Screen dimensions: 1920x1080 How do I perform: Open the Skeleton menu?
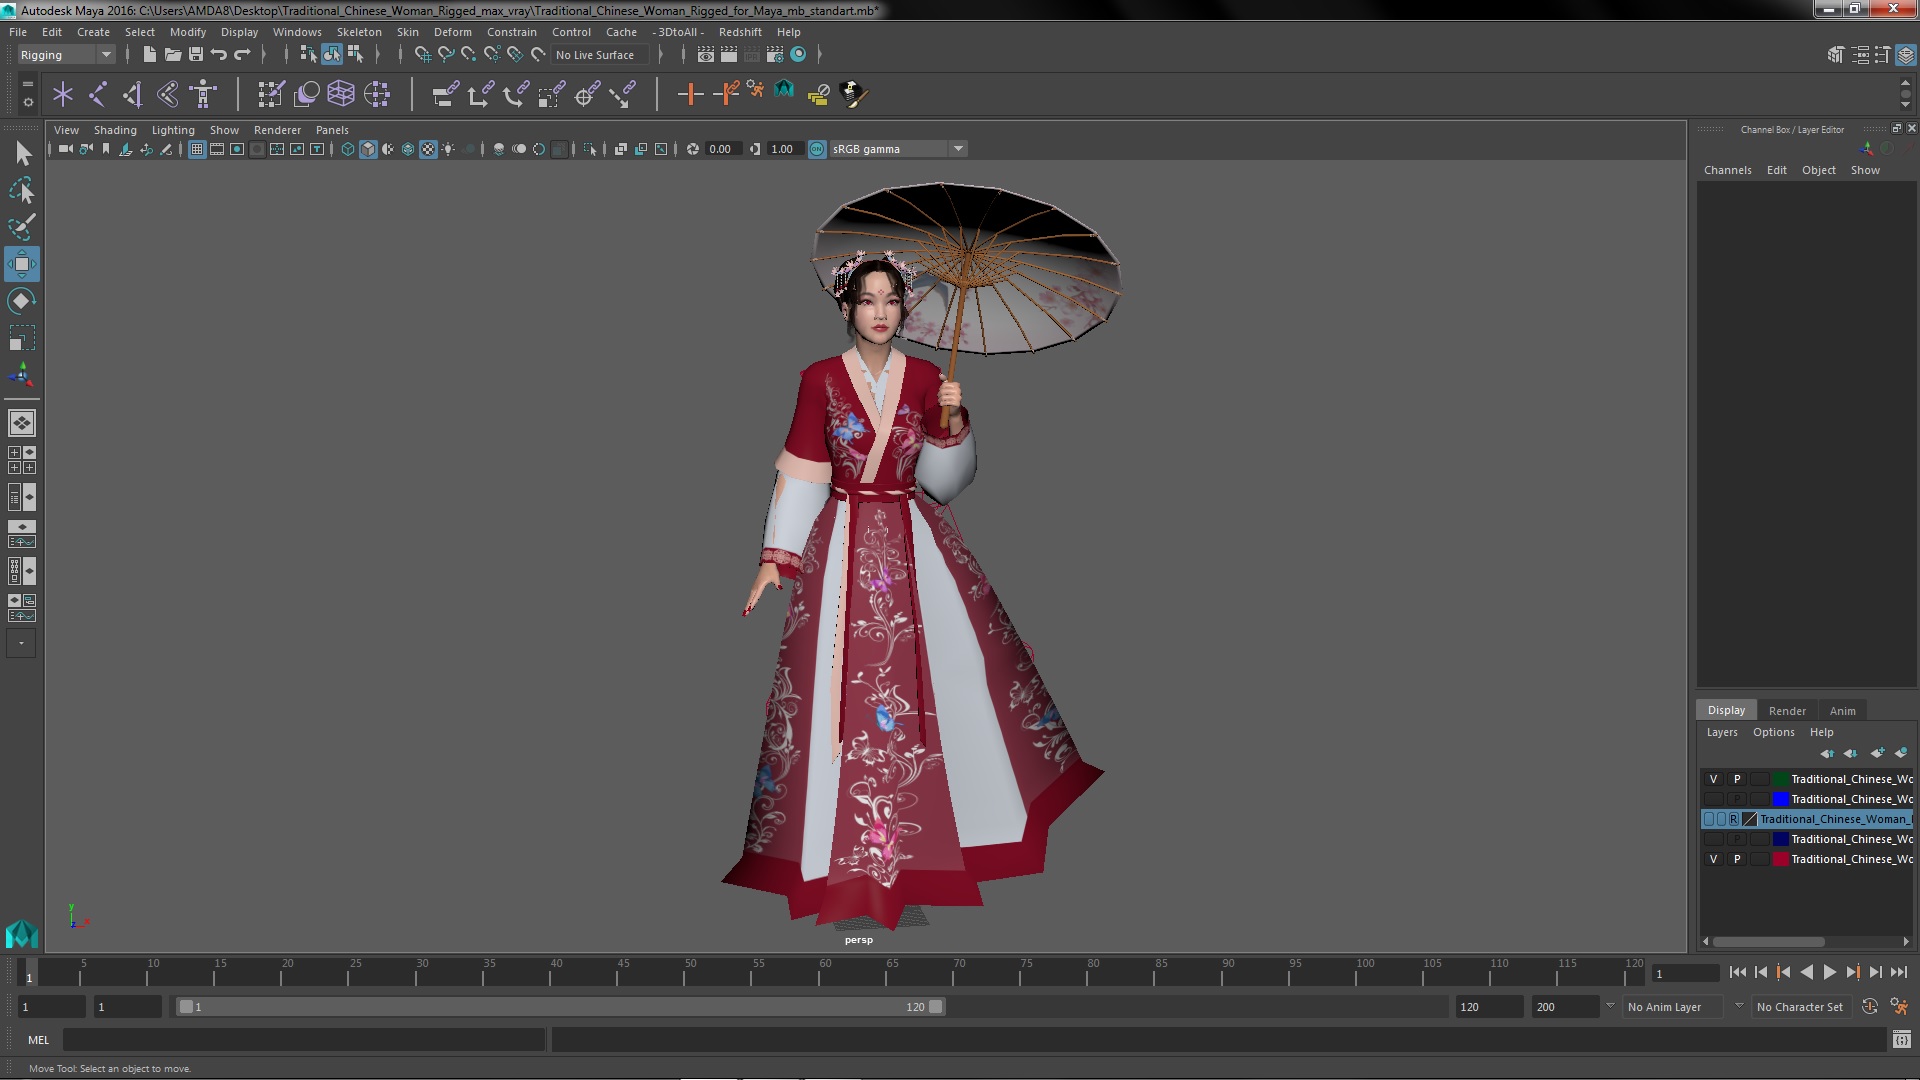tap(359, 32)
